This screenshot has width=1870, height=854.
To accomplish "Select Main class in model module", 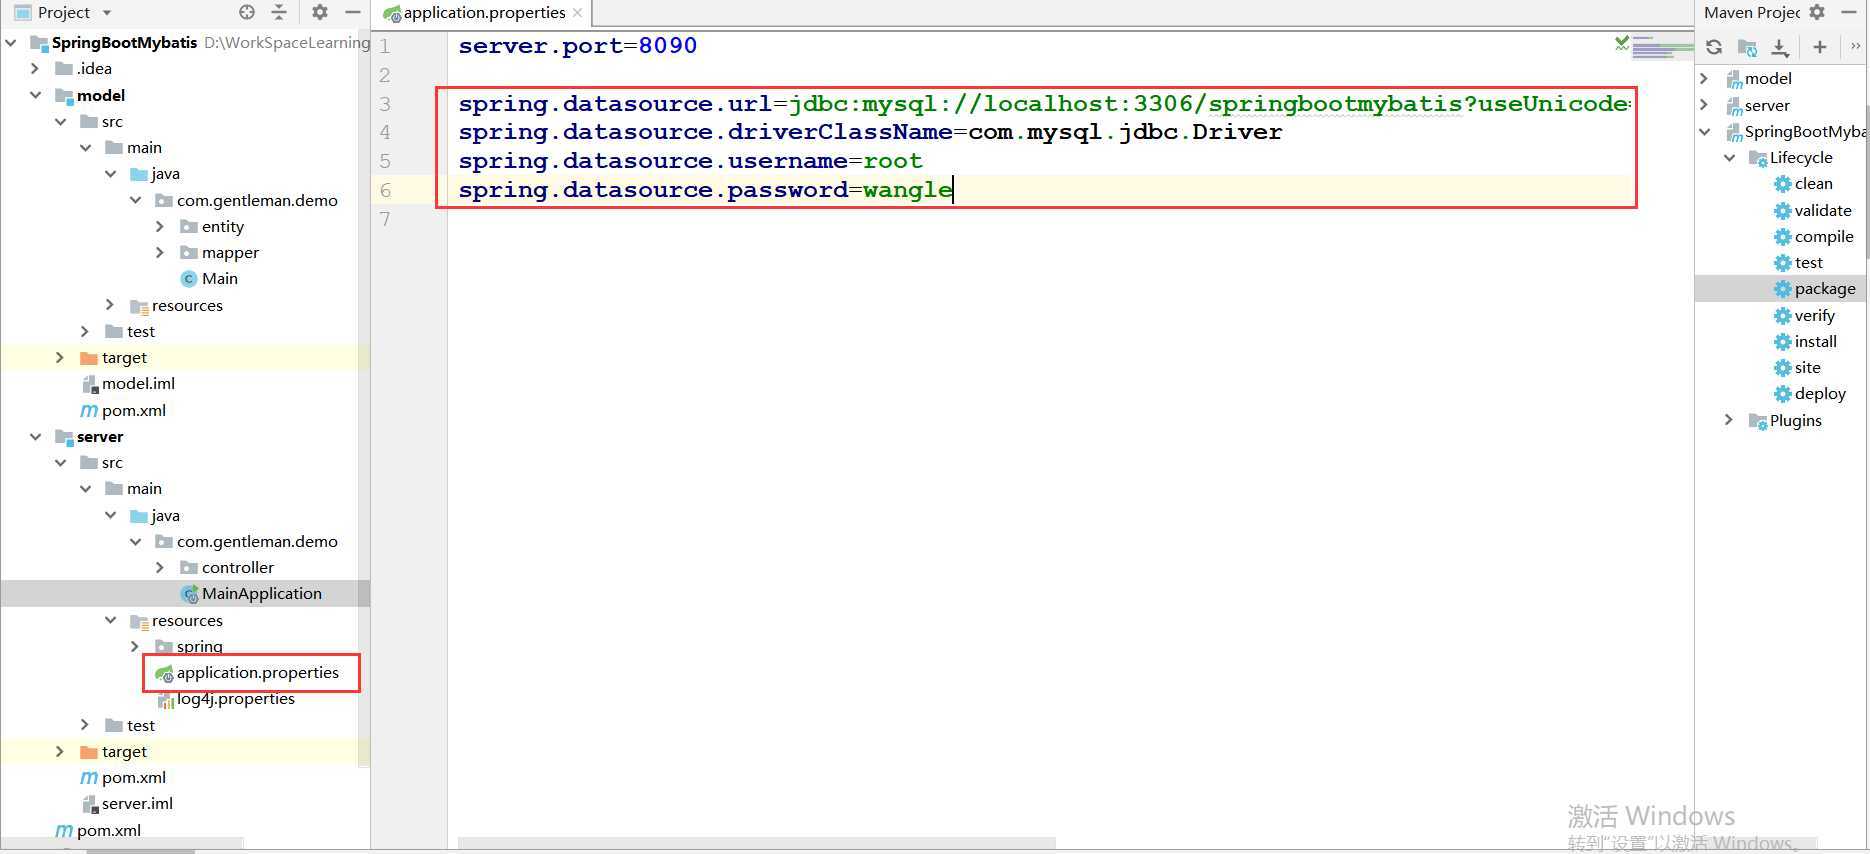I will (x=209, y=278).
